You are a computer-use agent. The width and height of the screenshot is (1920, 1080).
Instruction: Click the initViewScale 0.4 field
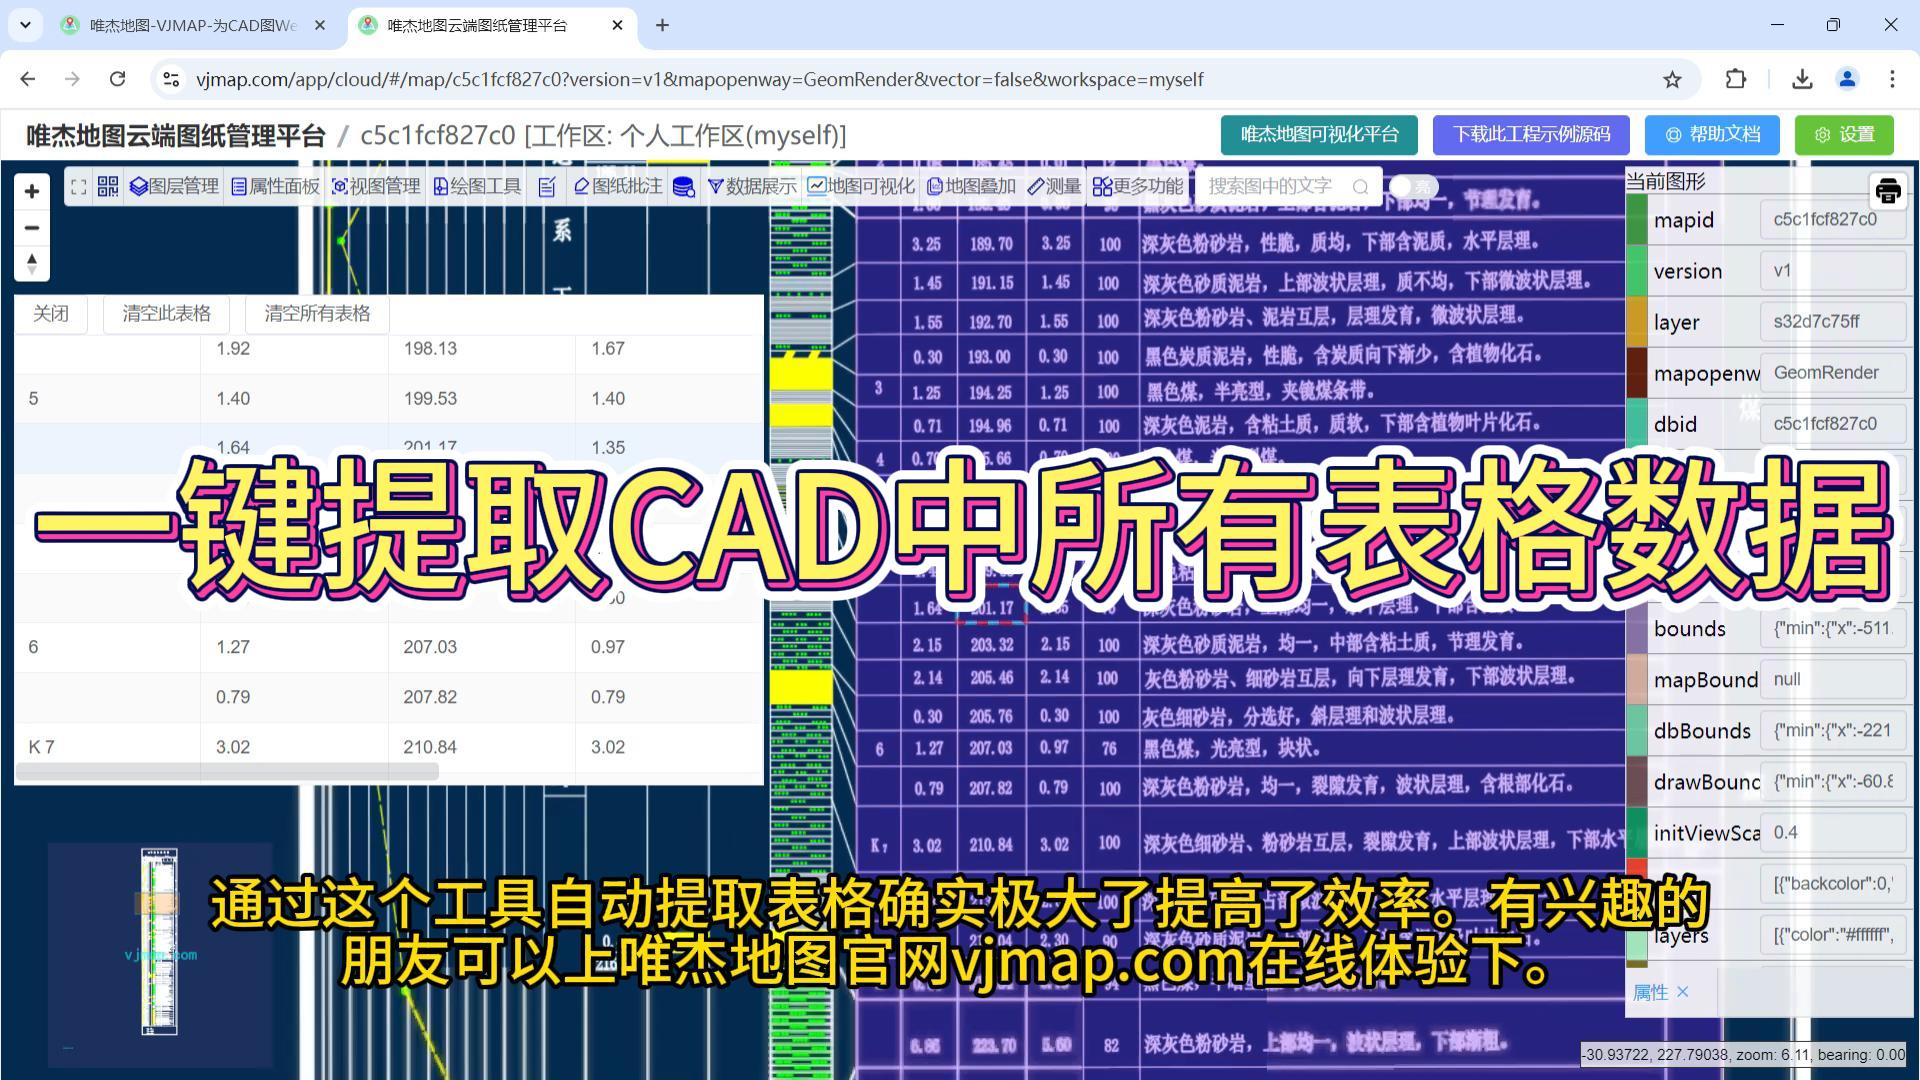point(1833,833)
